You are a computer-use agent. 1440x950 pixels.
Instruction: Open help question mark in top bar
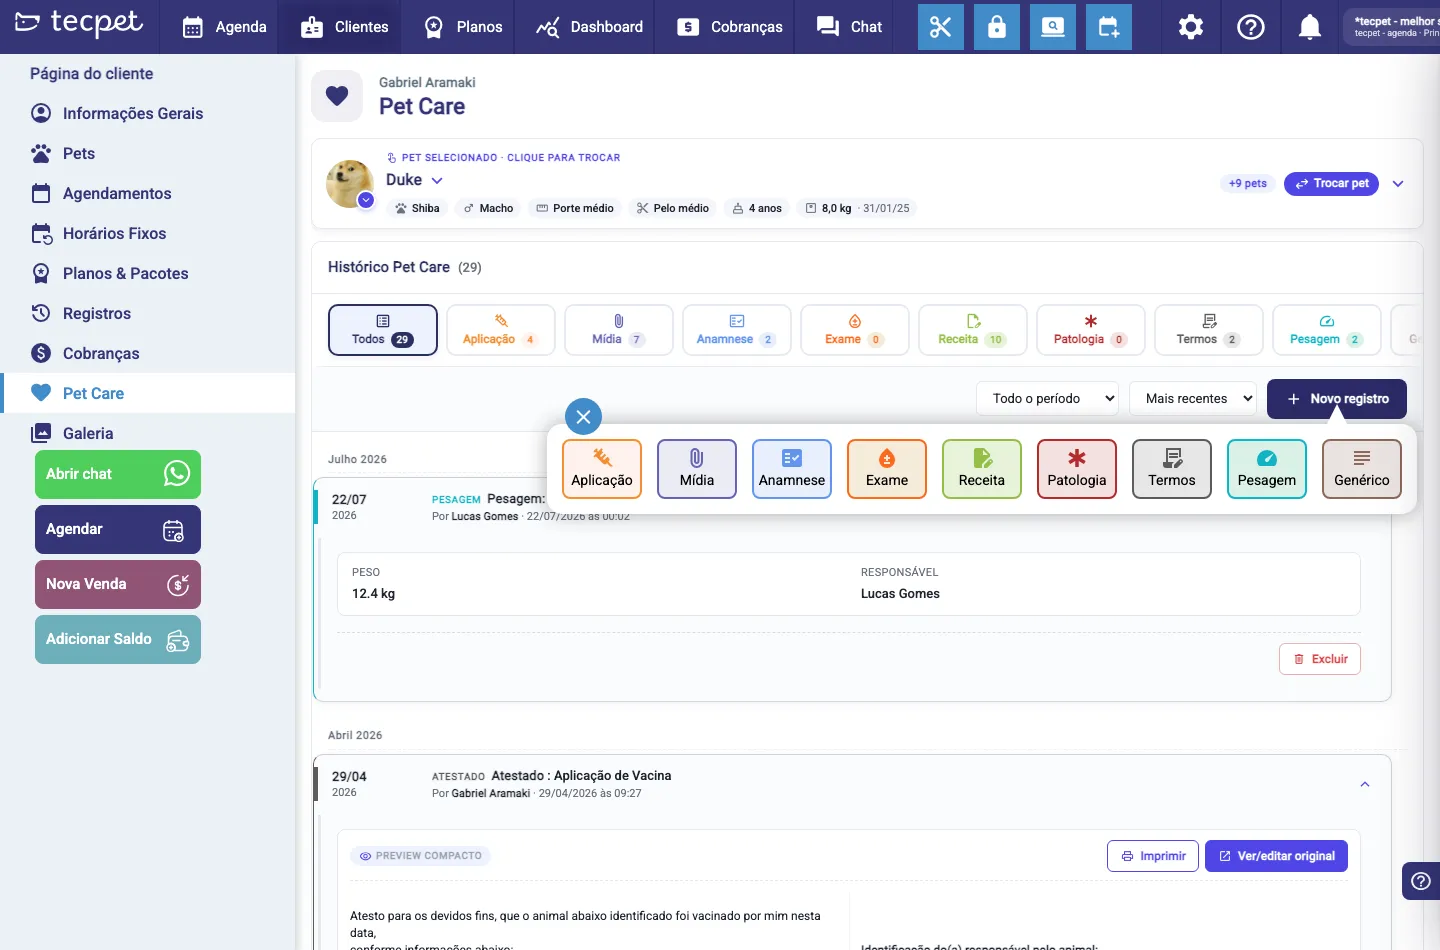1251,27
